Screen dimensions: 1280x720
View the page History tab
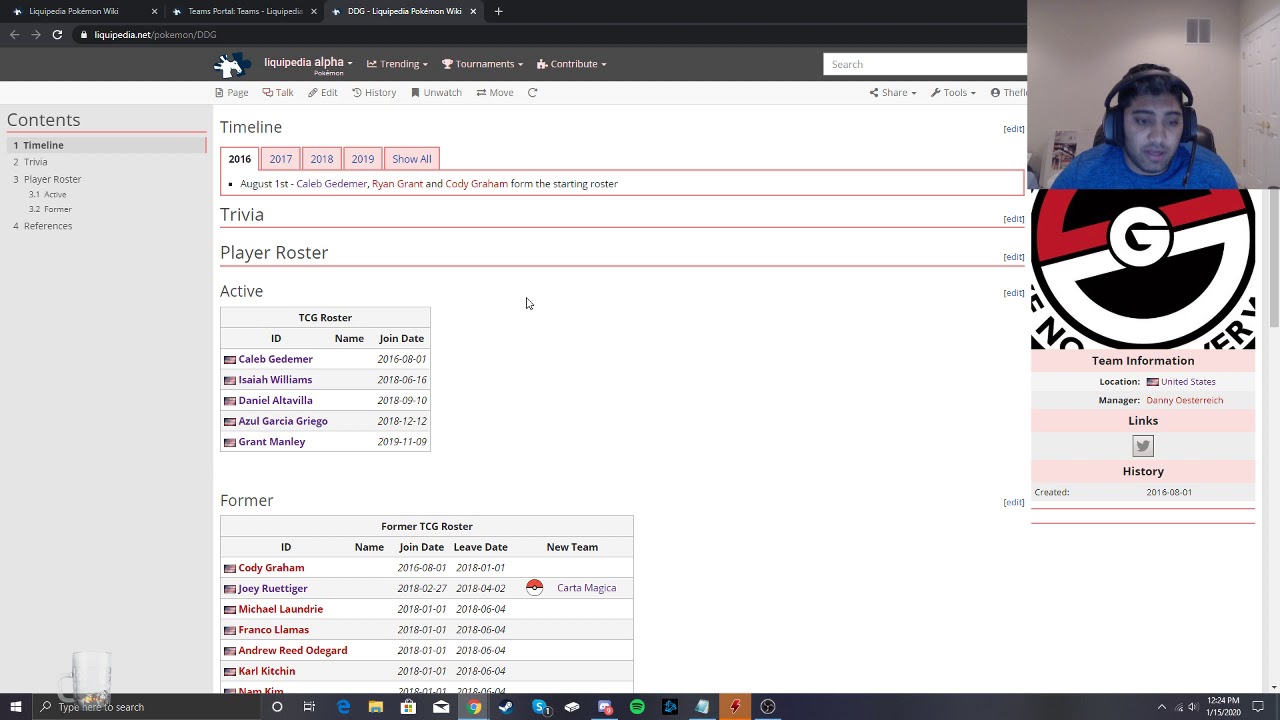(374, 93)
